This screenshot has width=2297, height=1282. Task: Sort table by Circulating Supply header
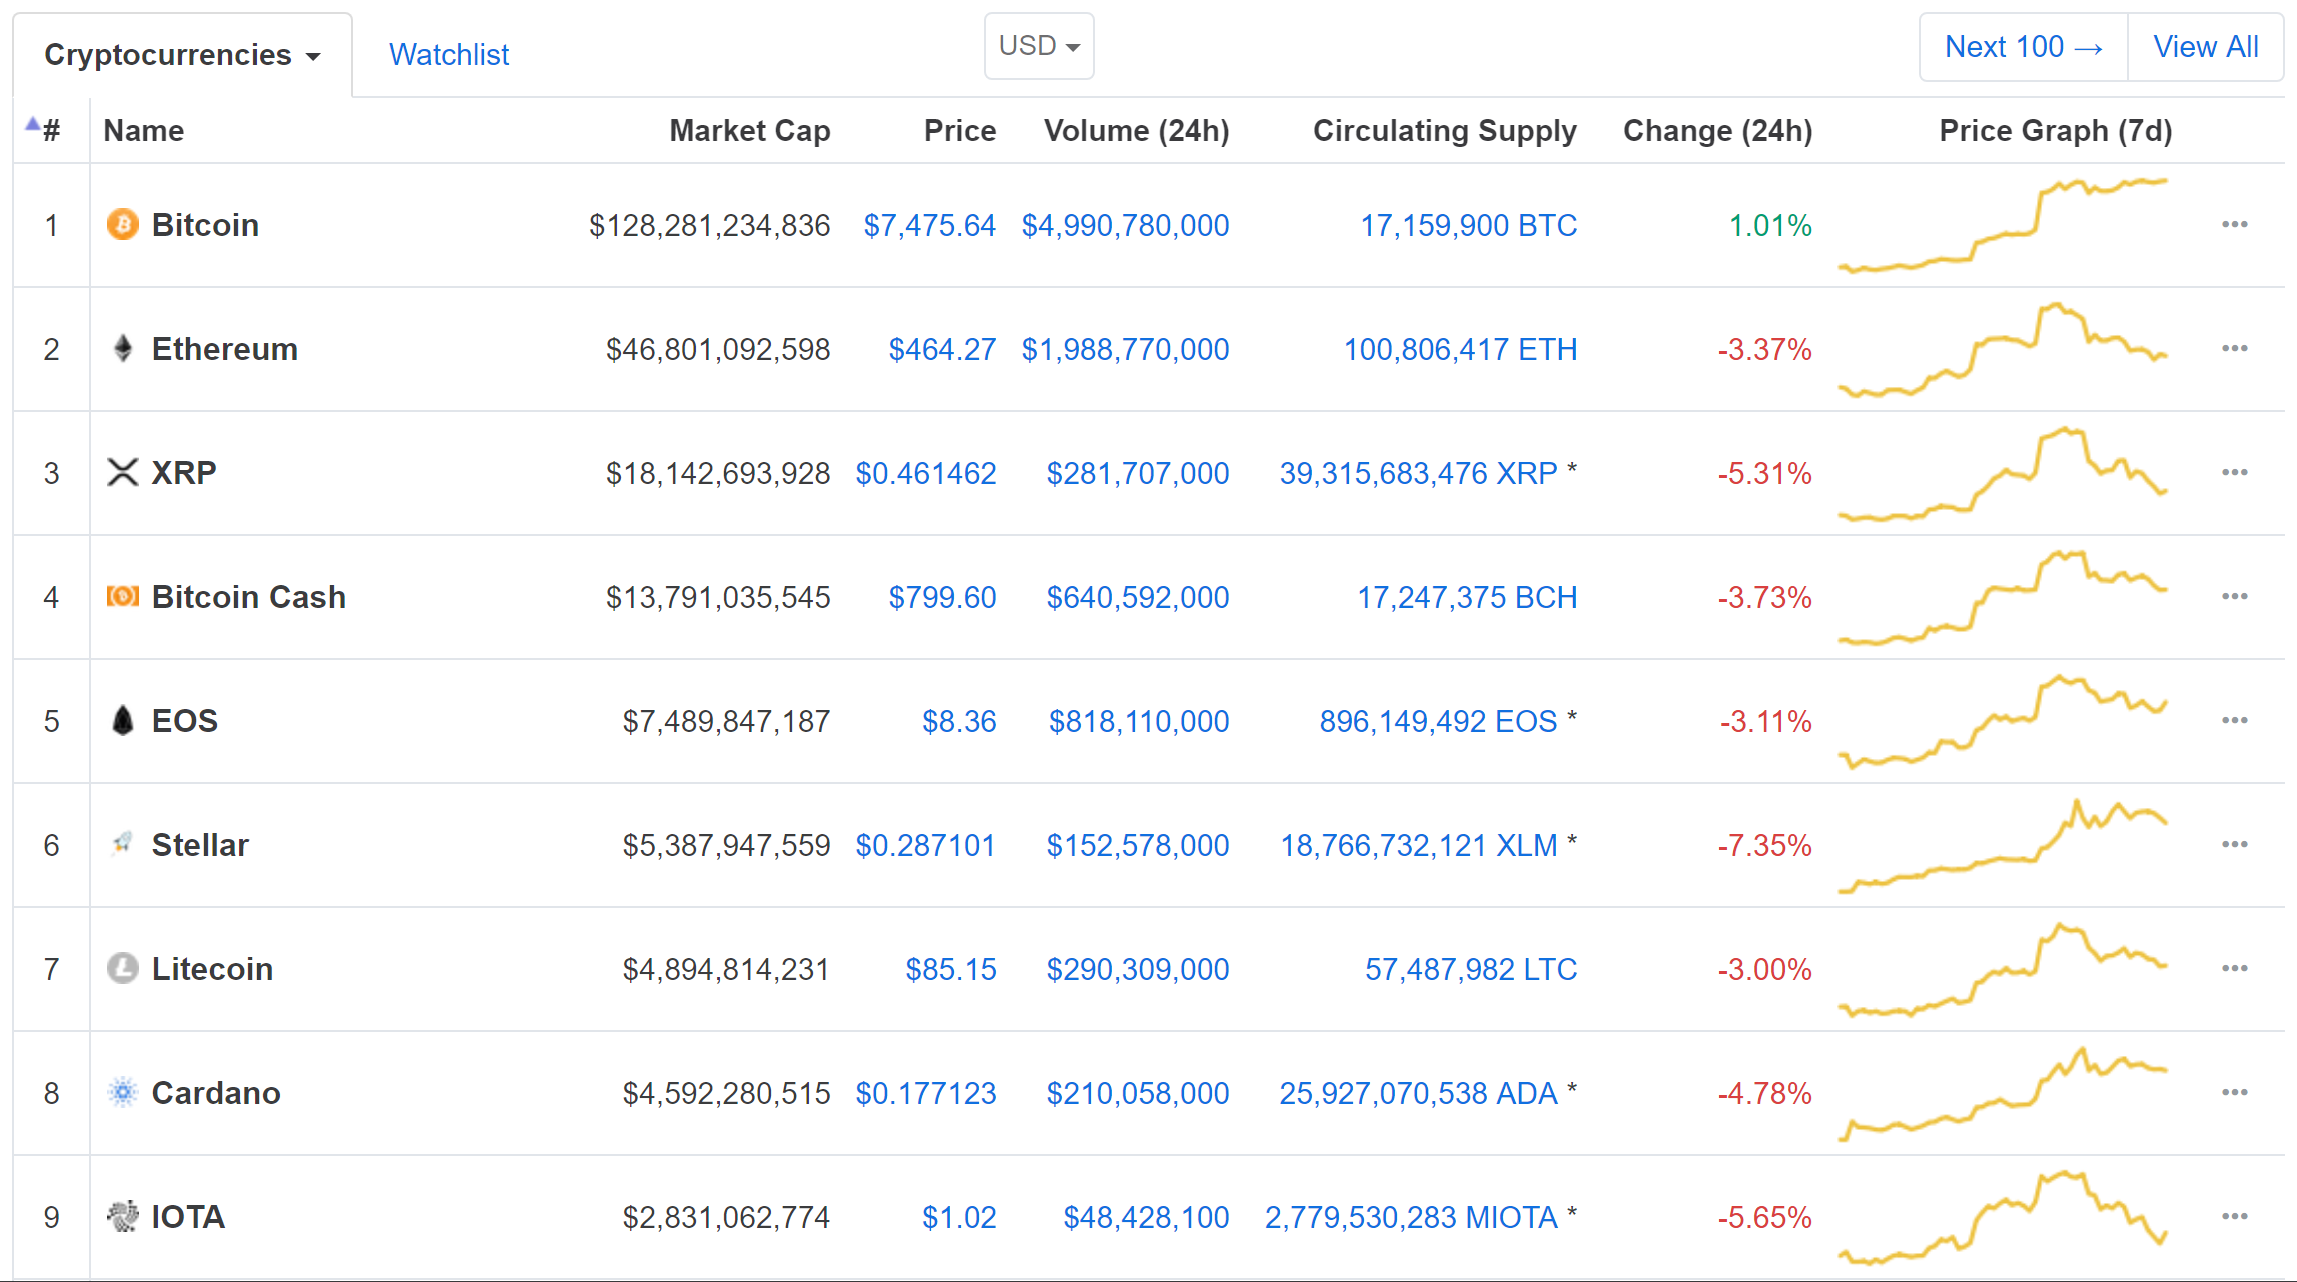point(1445,130)
